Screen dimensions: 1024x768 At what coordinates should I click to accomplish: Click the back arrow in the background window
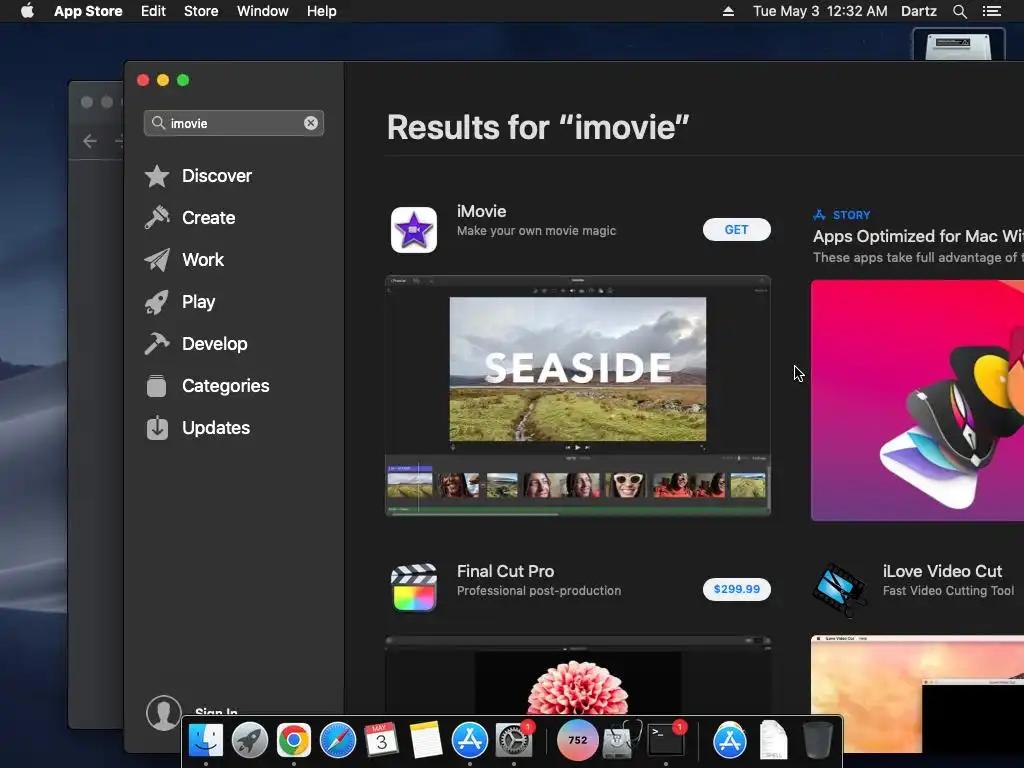90,140
